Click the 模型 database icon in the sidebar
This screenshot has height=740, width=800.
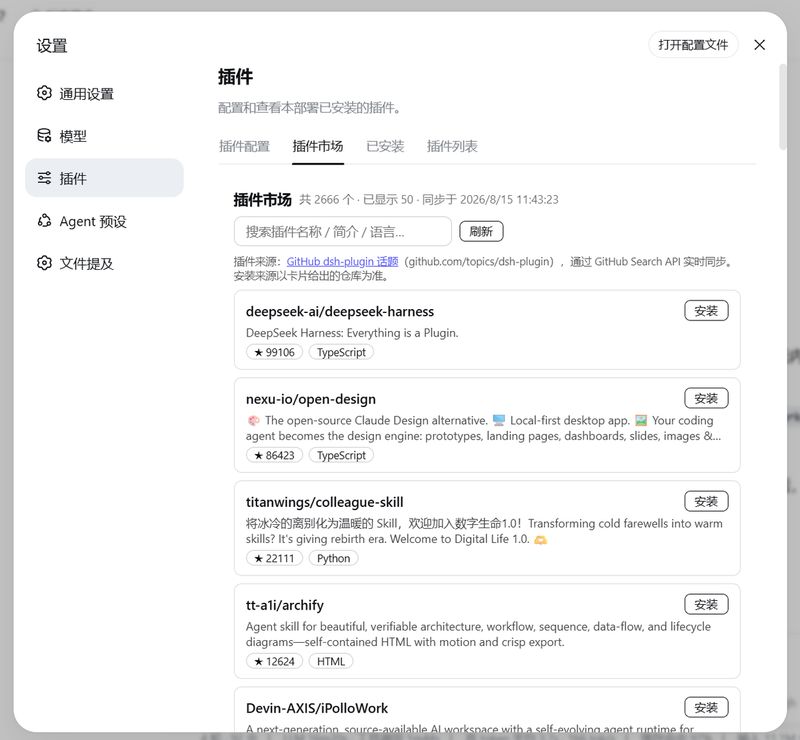click(x=44, y=136)
